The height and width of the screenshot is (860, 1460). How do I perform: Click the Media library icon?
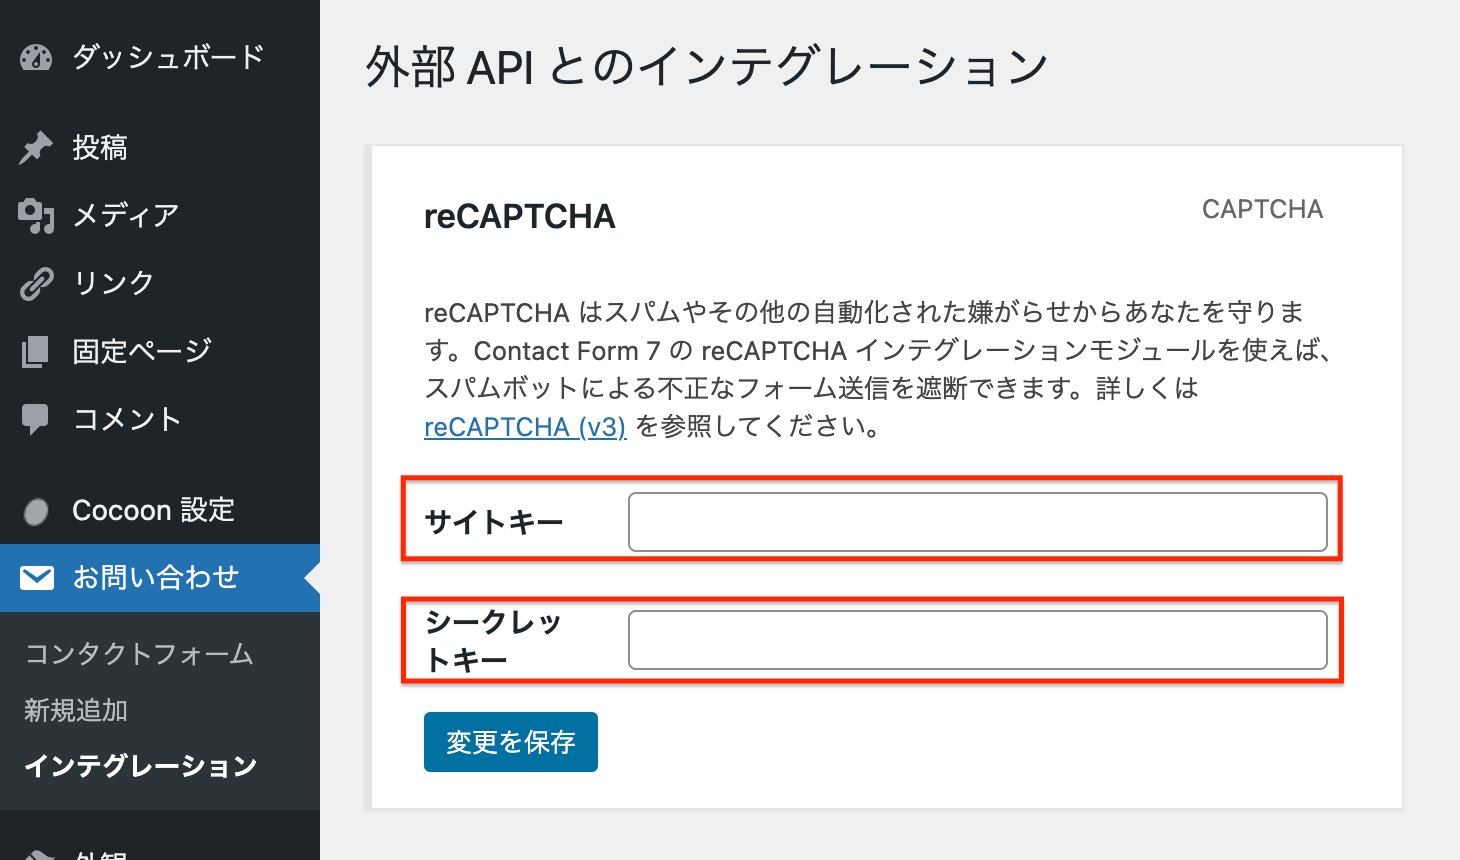[x=36, y=215]
